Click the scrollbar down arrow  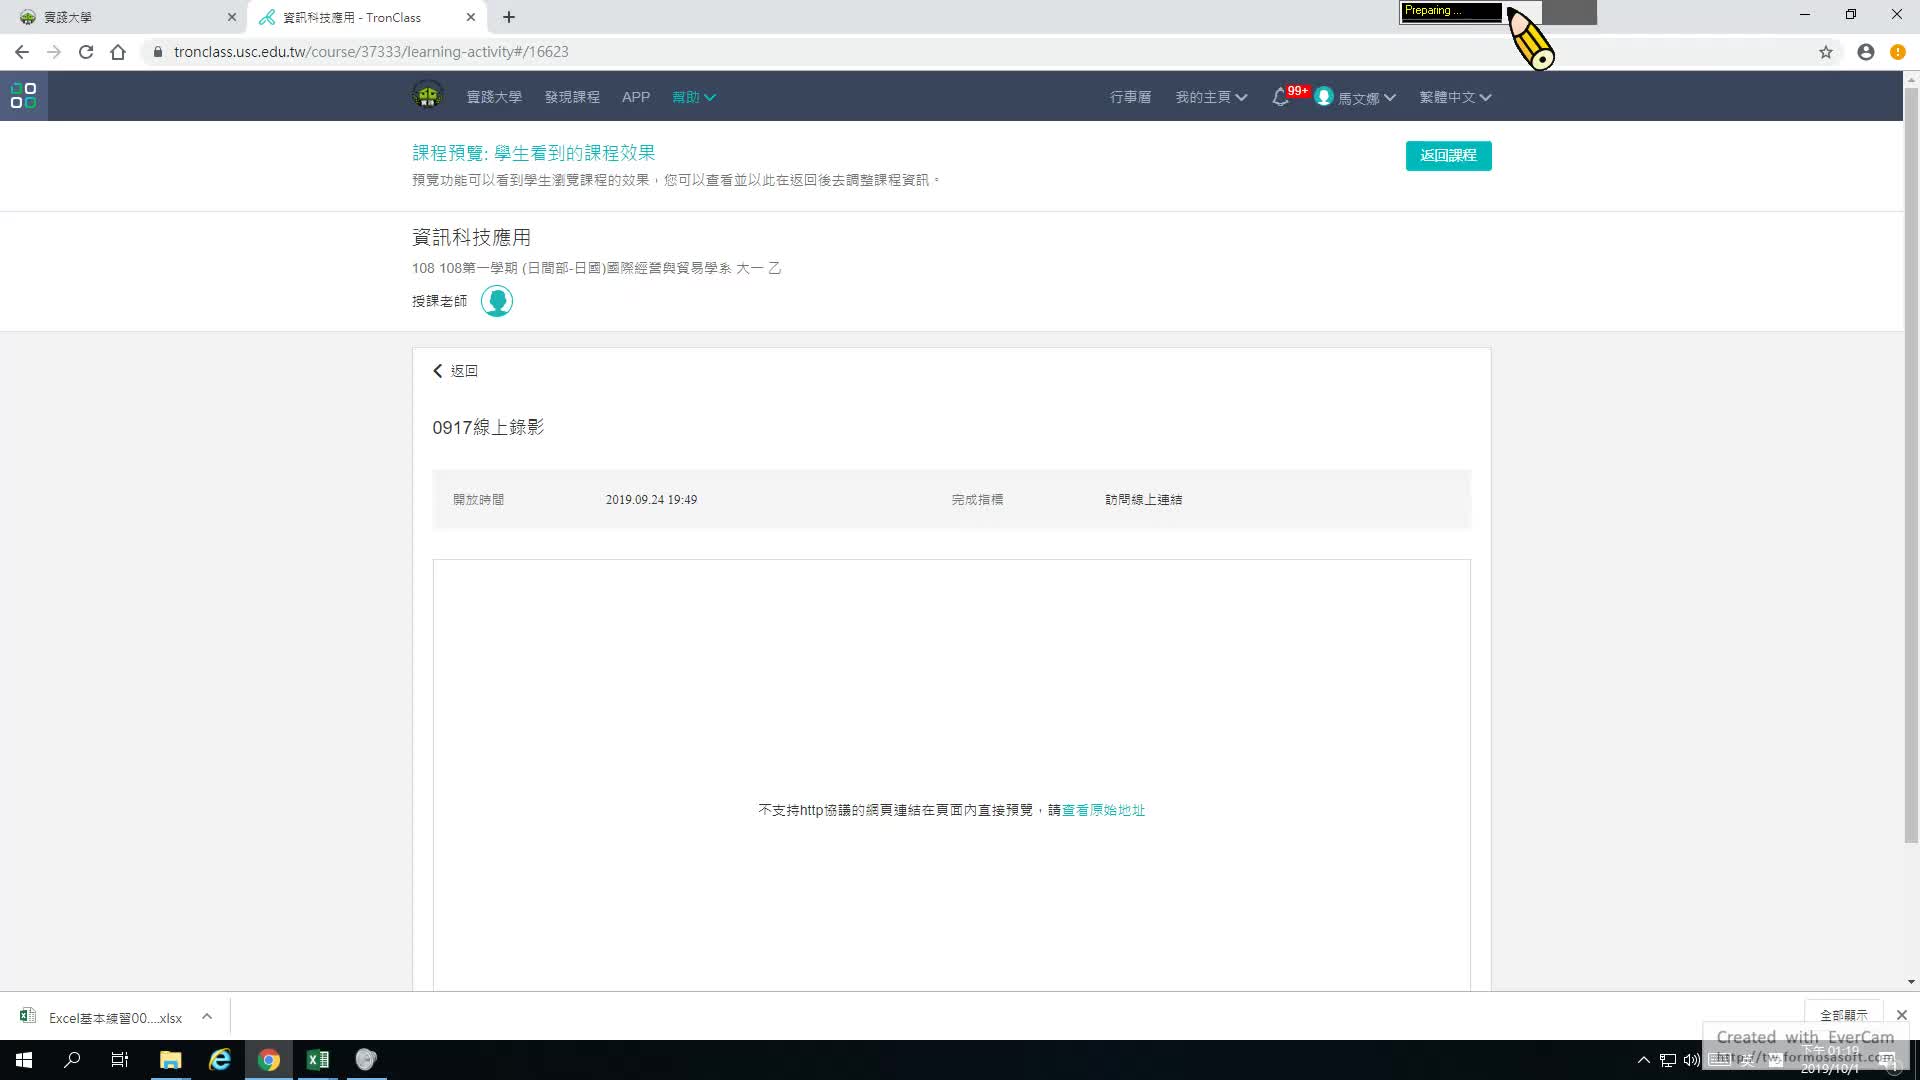coord(1911,982)
